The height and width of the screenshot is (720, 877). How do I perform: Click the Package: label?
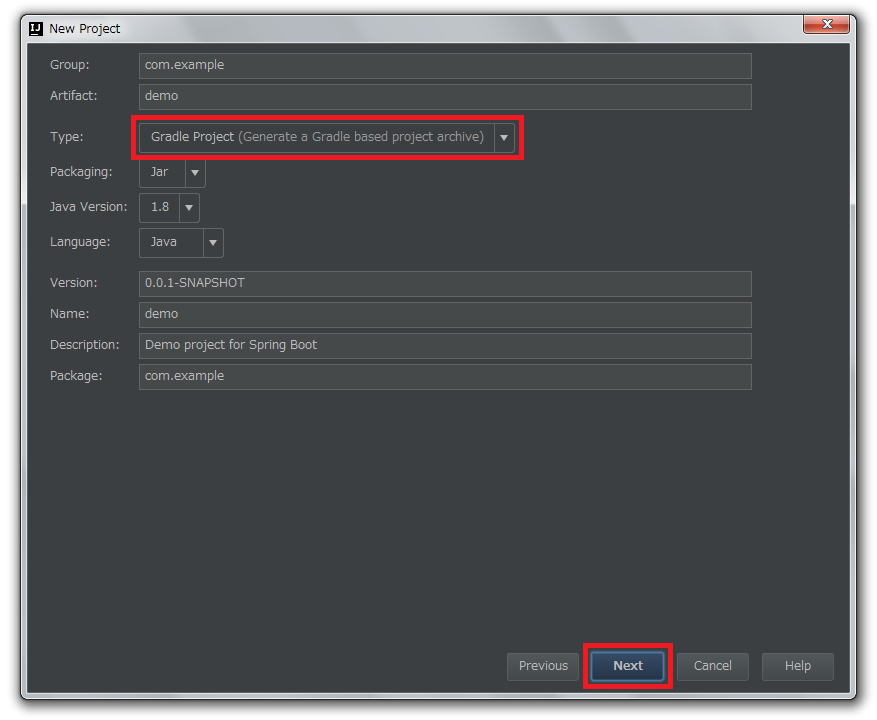point(76,376)
